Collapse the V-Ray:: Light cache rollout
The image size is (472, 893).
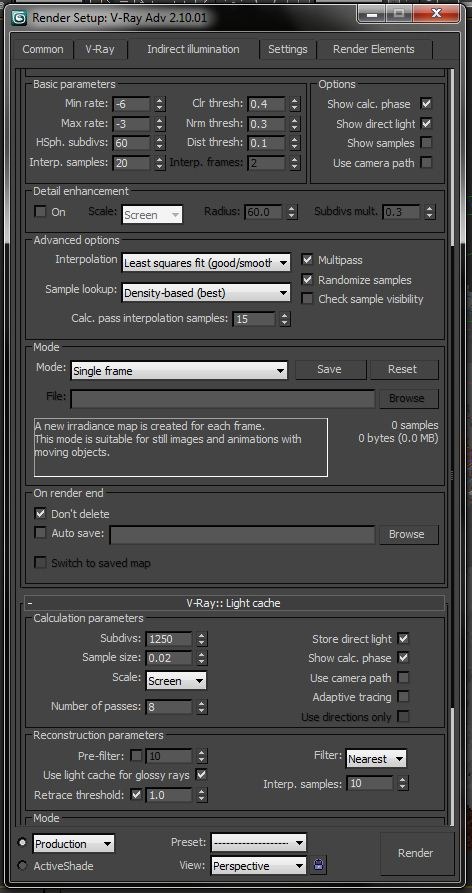click(234, 603)
